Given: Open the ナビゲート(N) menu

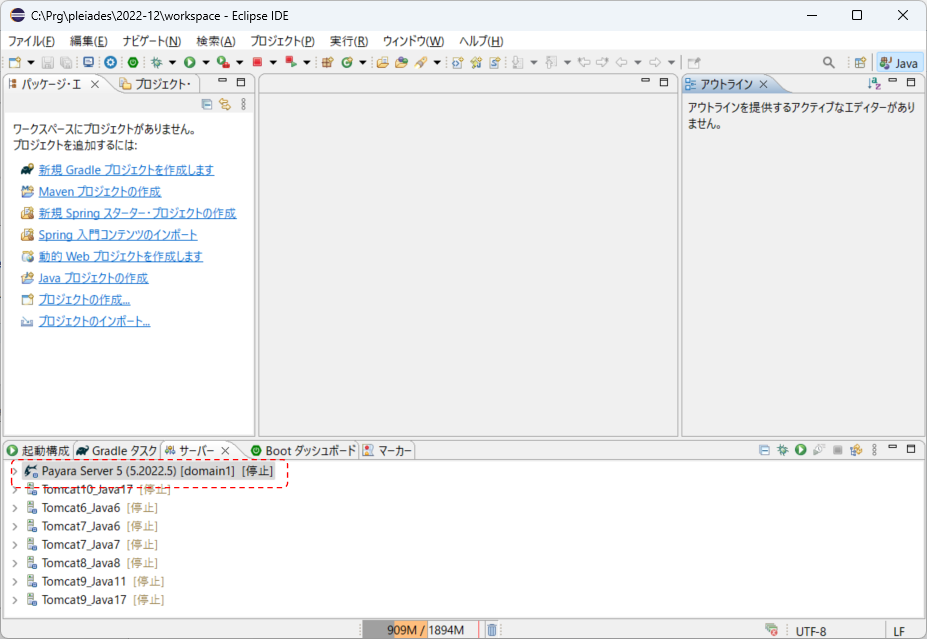Looking at the screenshot, I should point(152,41).
